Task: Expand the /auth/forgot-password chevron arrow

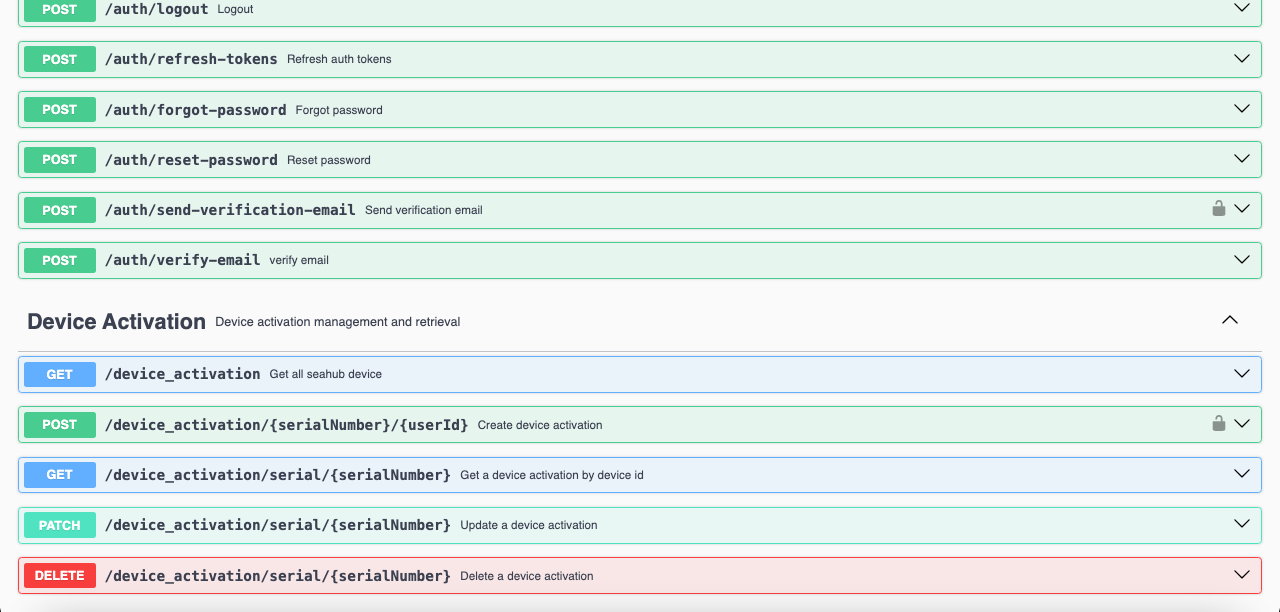Action: [1242, 109]
